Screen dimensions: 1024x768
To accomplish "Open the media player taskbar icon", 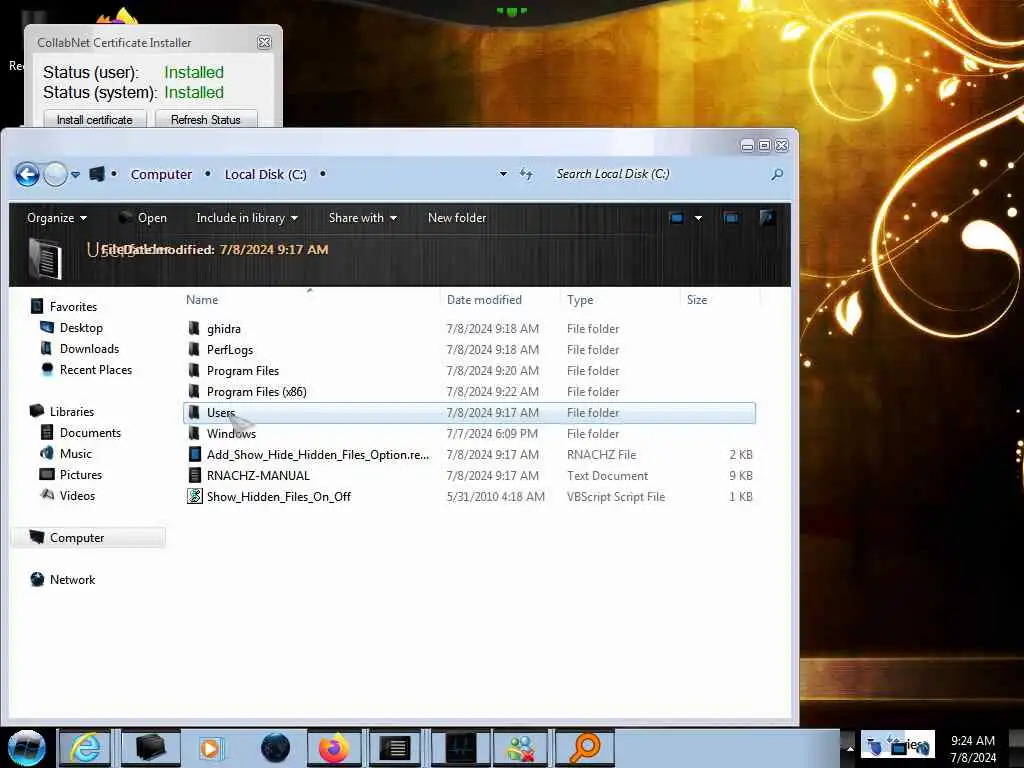I will 210,748.
